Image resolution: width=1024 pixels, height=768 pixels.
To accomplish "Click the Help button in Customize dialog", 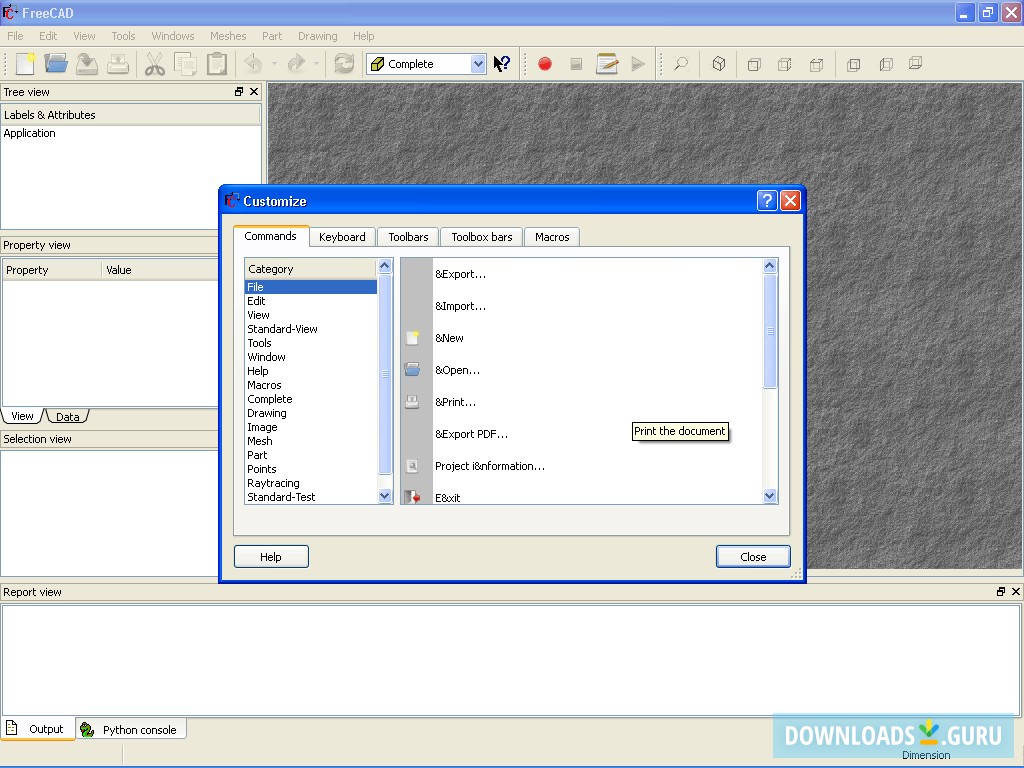I will click(x=271, y=556).
